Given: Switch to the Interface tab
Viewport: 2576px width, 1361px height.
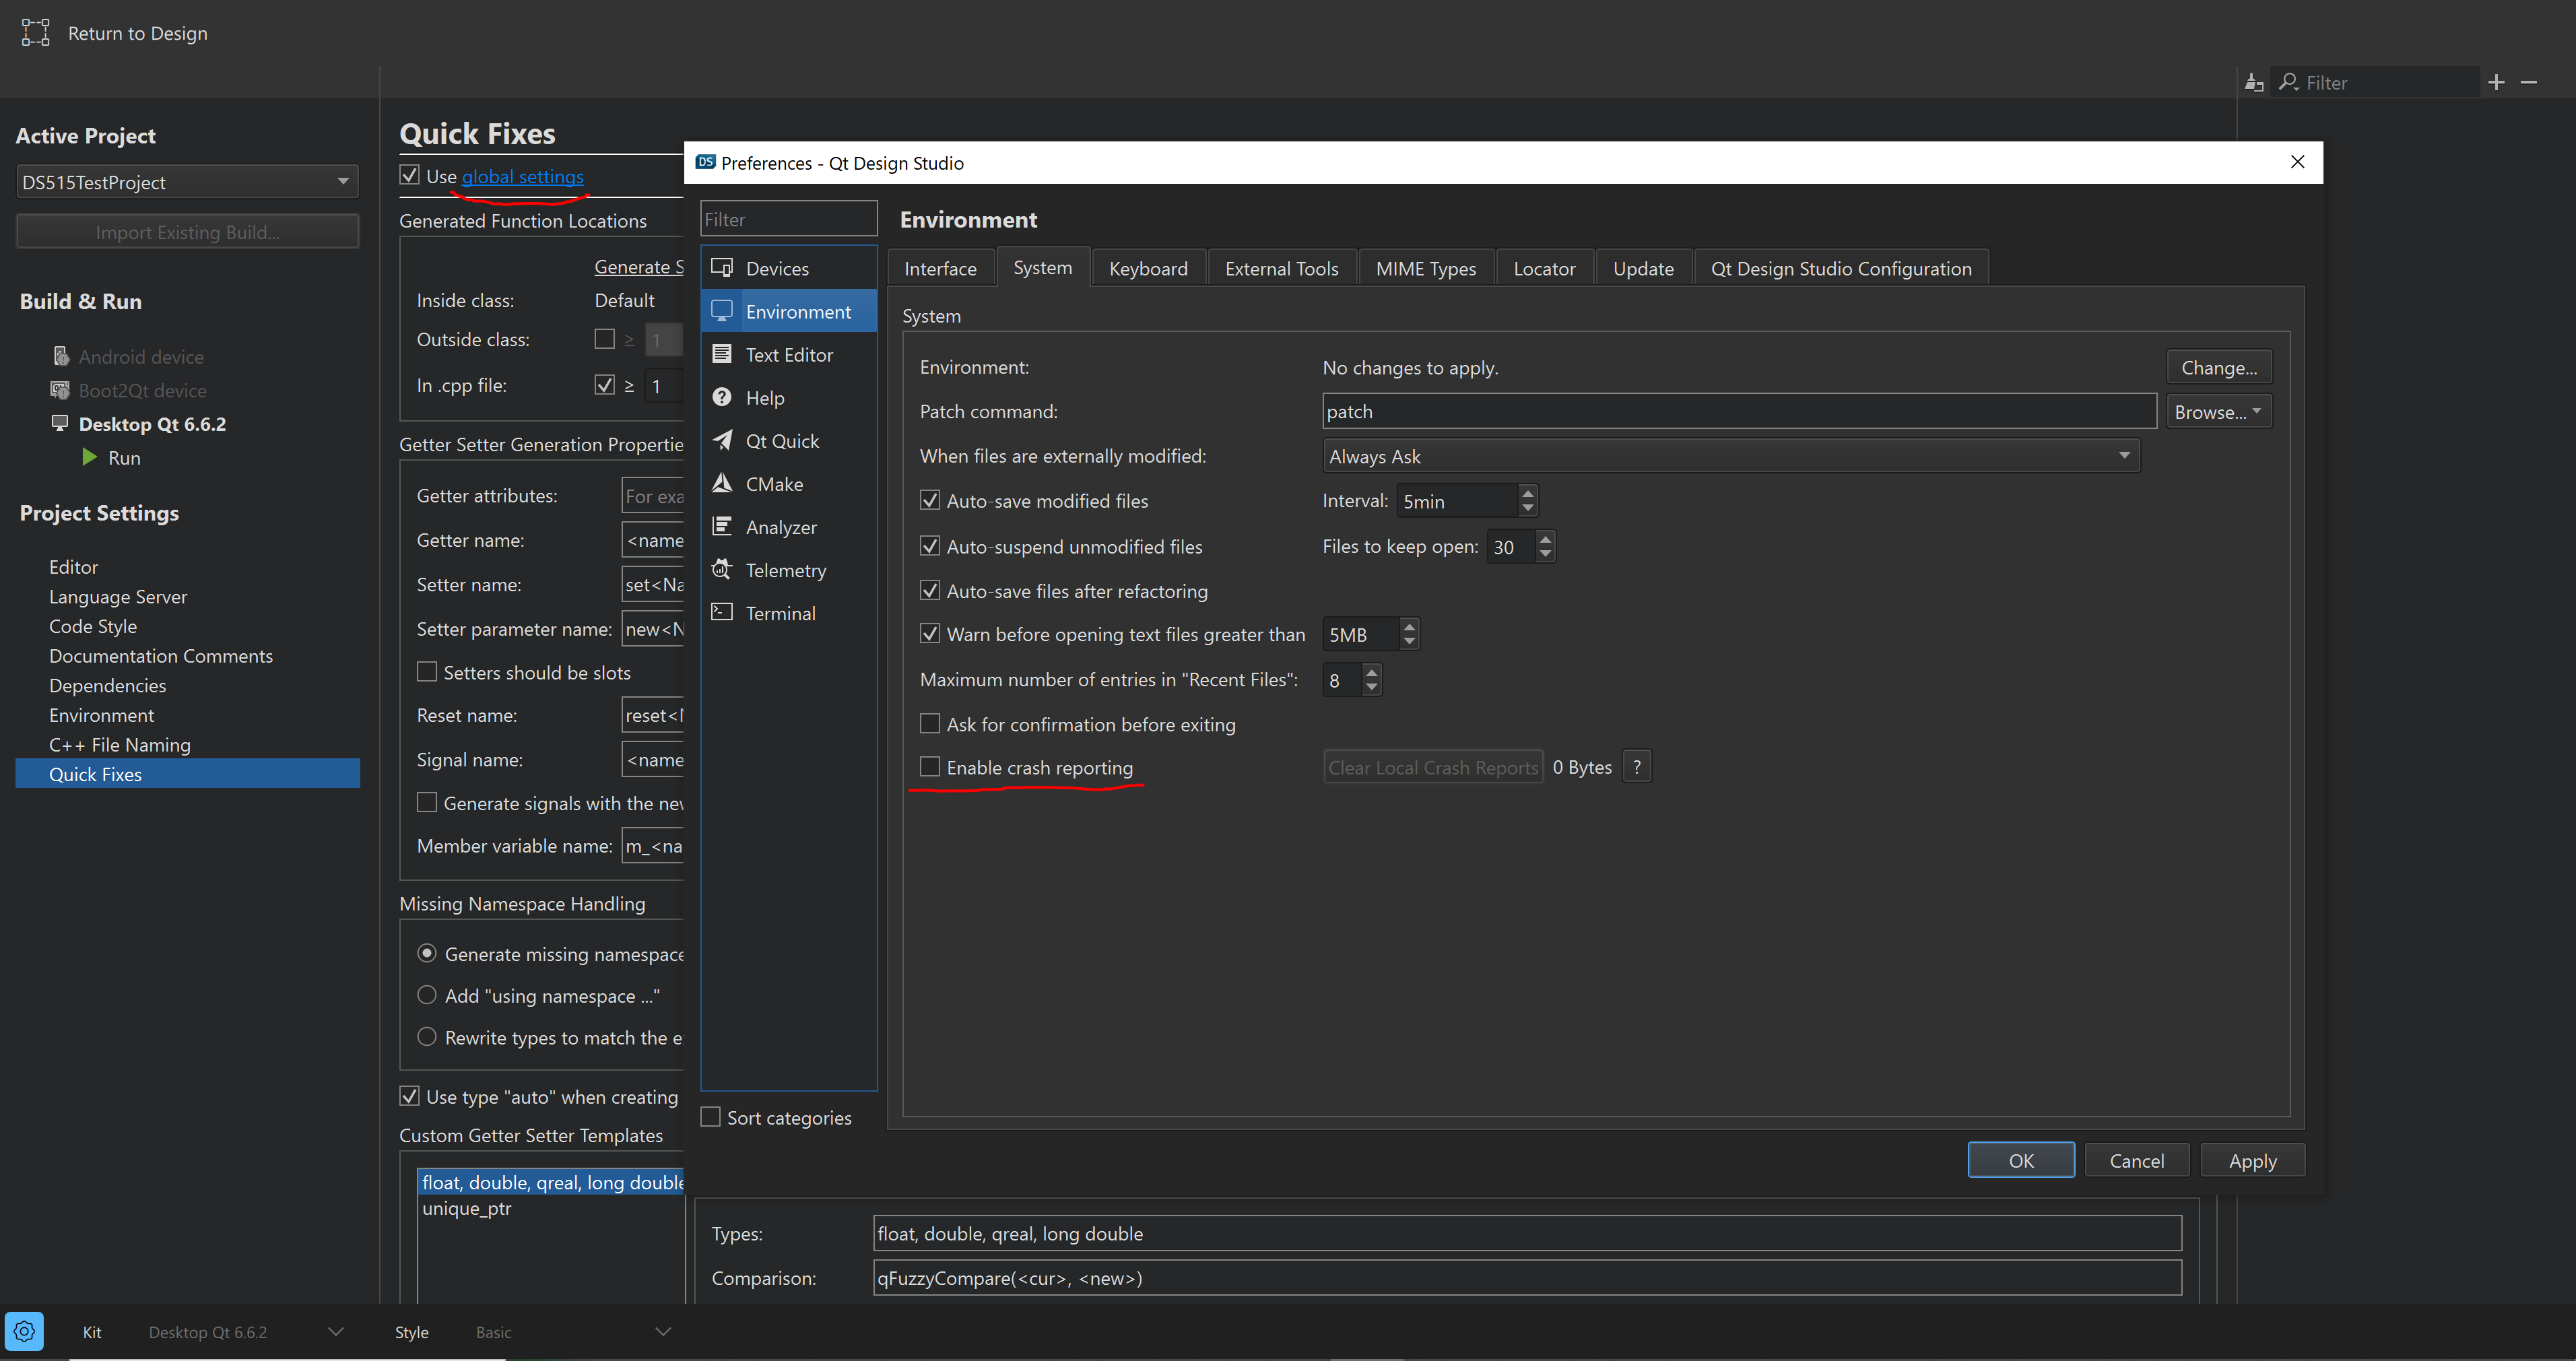Looking at the screenshot, I should tap(940, 268).
